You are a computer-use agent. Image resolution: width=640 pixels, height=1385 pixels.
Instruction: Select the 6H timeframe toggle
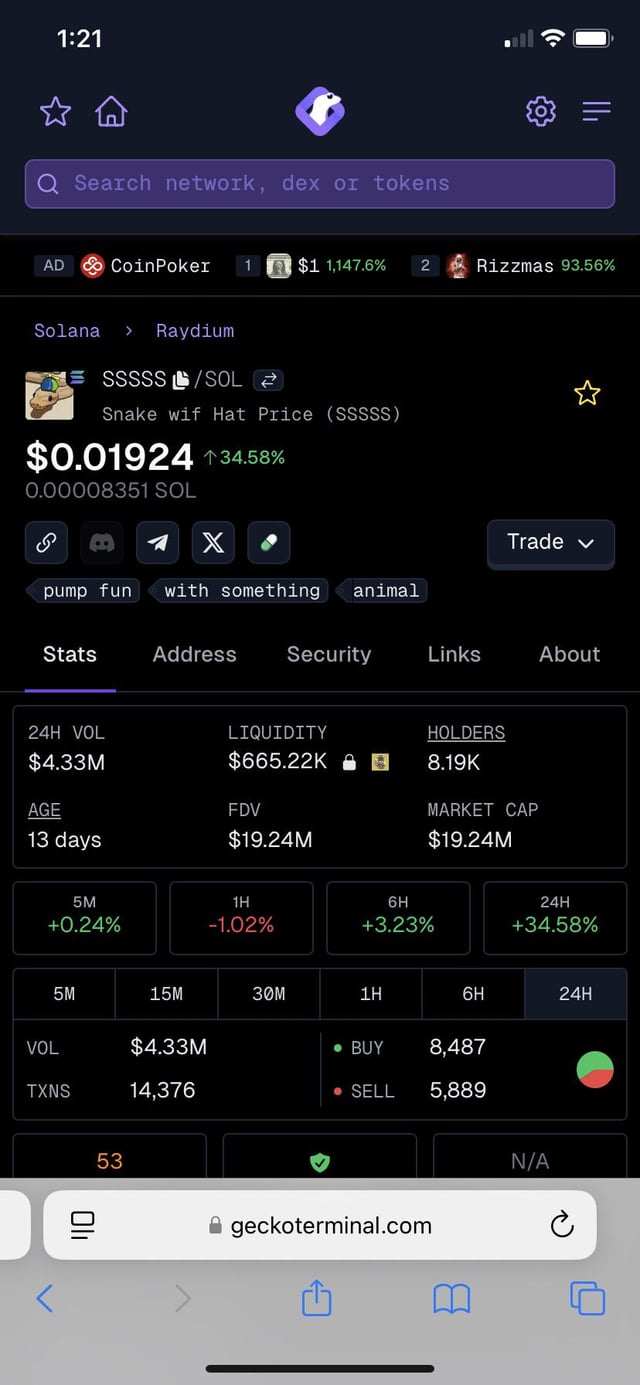click(x=473, y=994)
